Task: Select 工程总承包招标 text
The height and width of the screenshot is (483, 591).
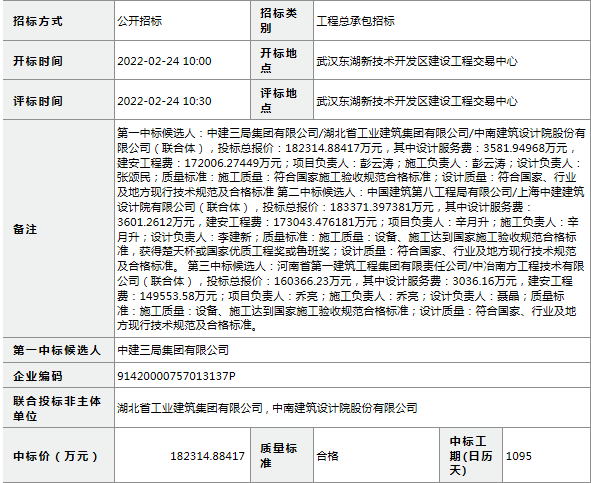Action: pos(355,21)
